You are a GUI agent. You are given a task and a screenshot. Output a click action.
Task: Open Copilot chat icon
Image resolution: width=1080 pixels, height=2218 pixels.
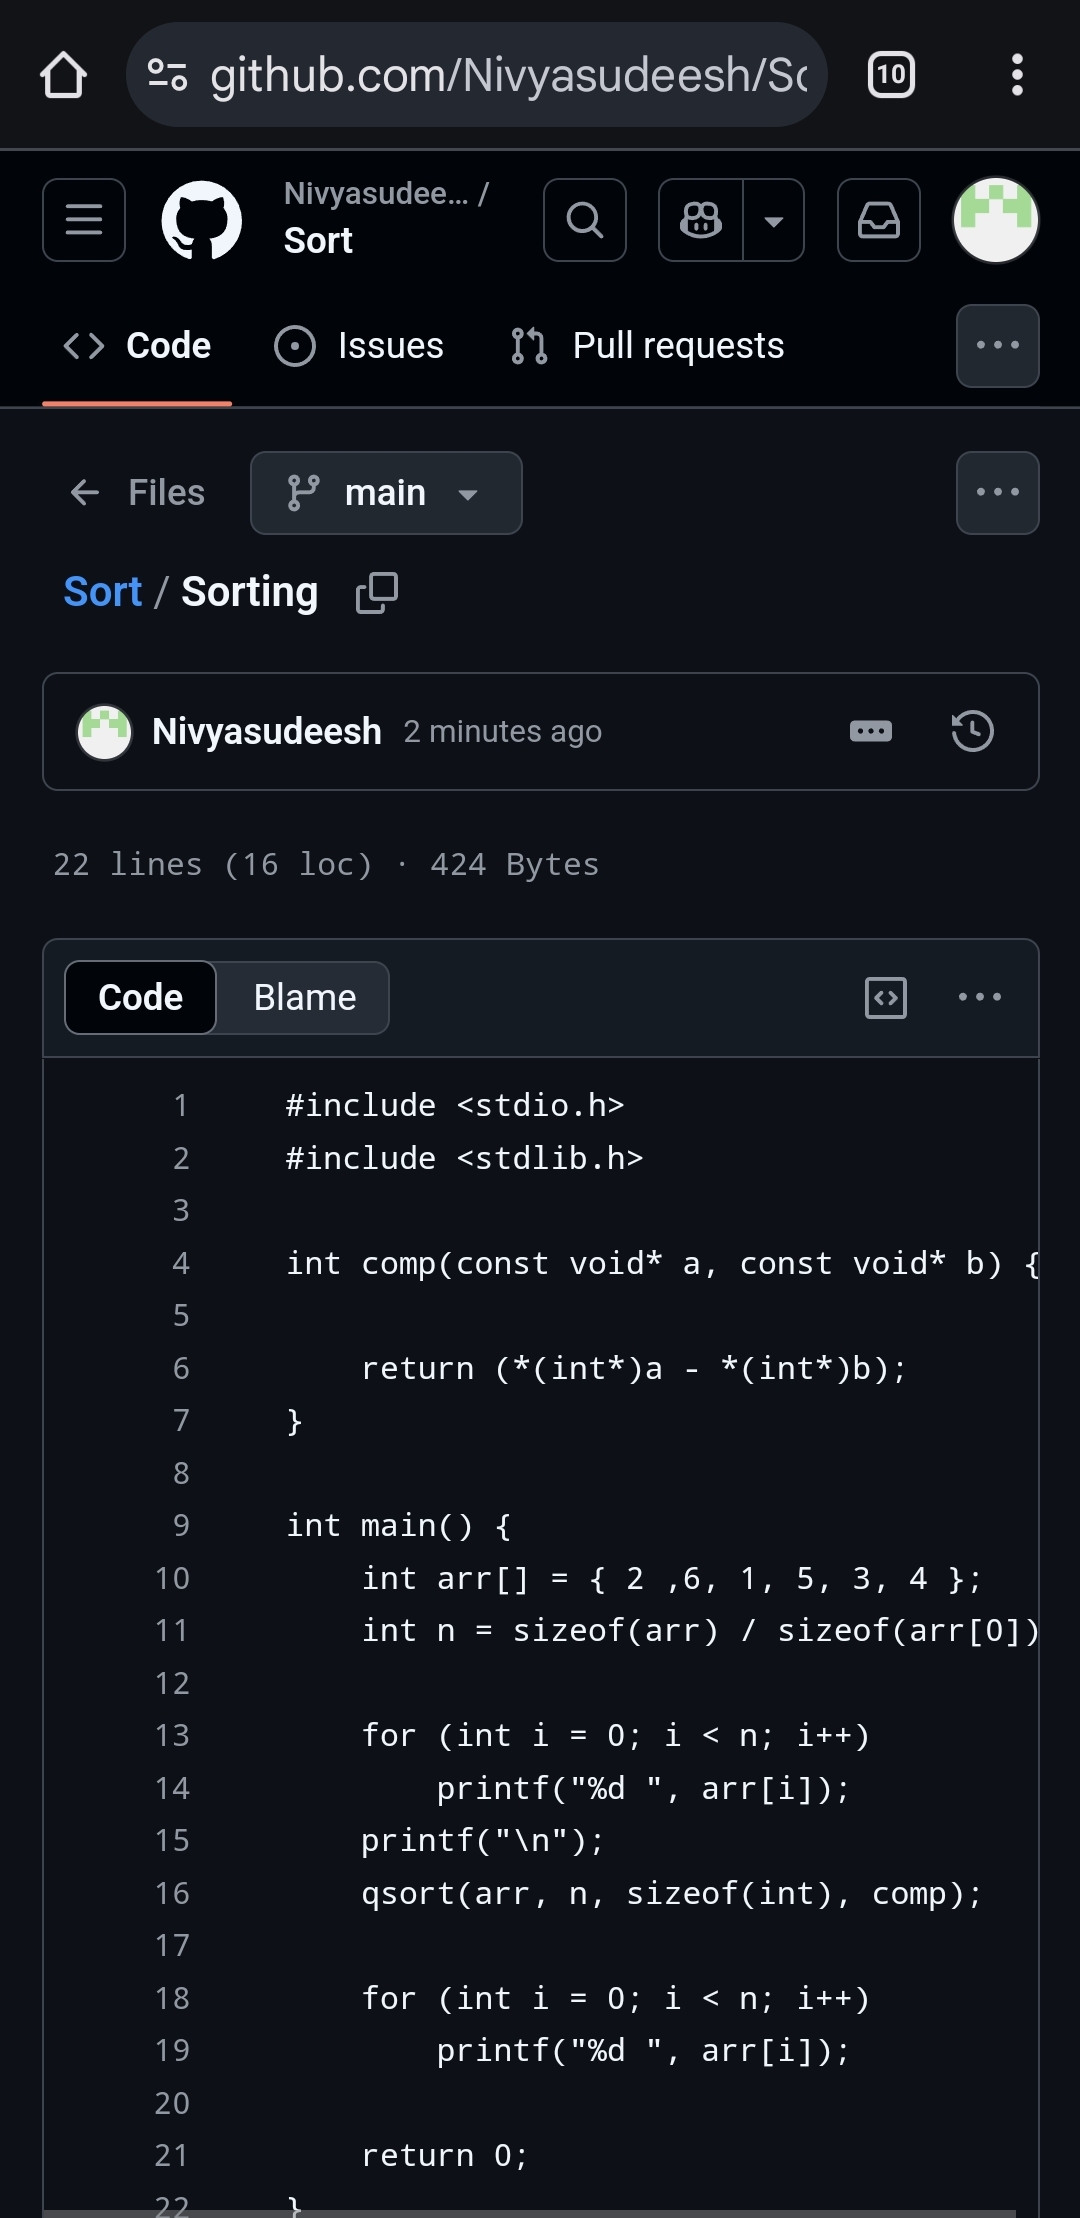tap(701, 220)
